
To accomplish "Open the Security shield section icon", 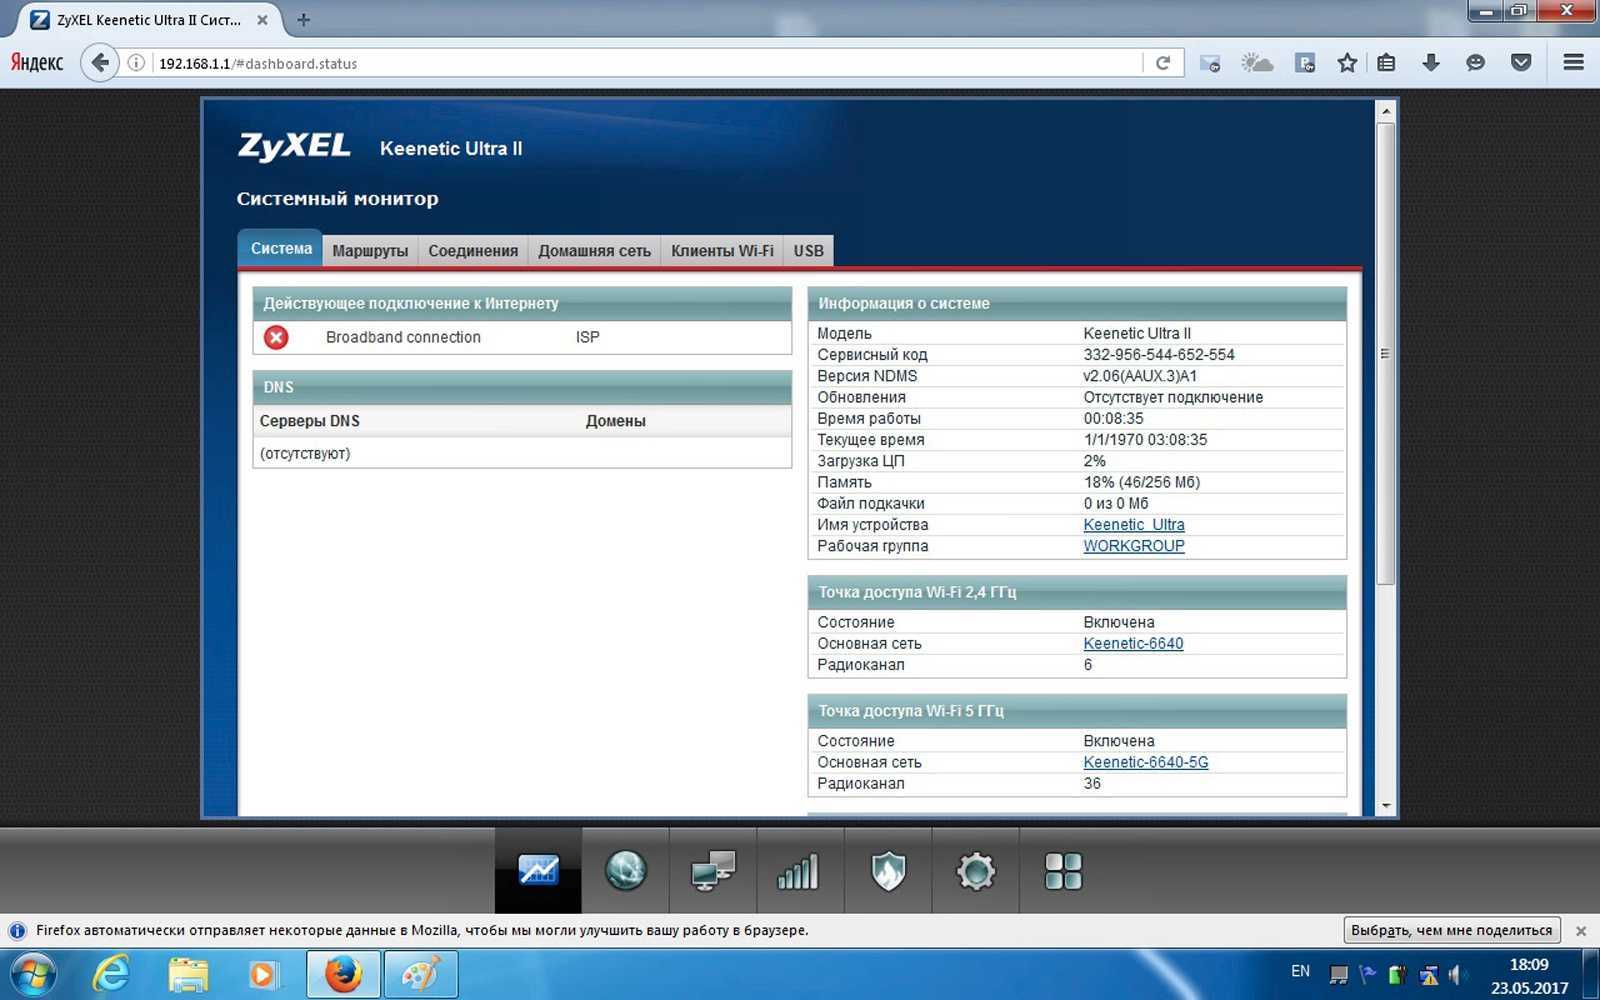I will [x=888, y=870].
